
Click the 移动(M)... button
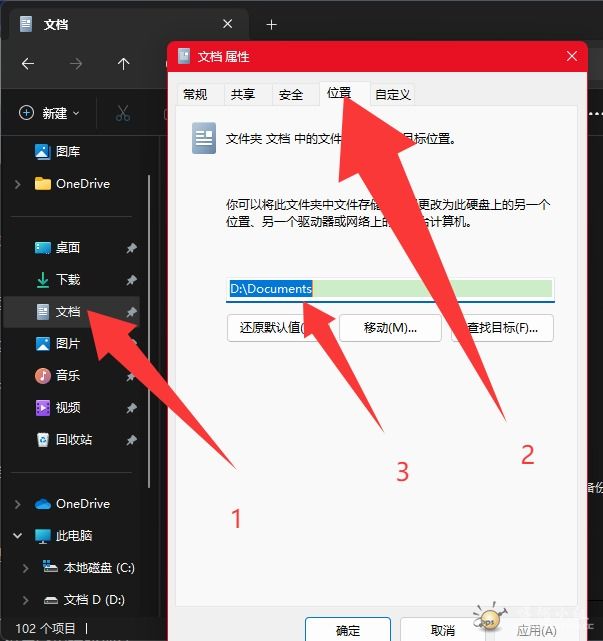tap(390, 328)
